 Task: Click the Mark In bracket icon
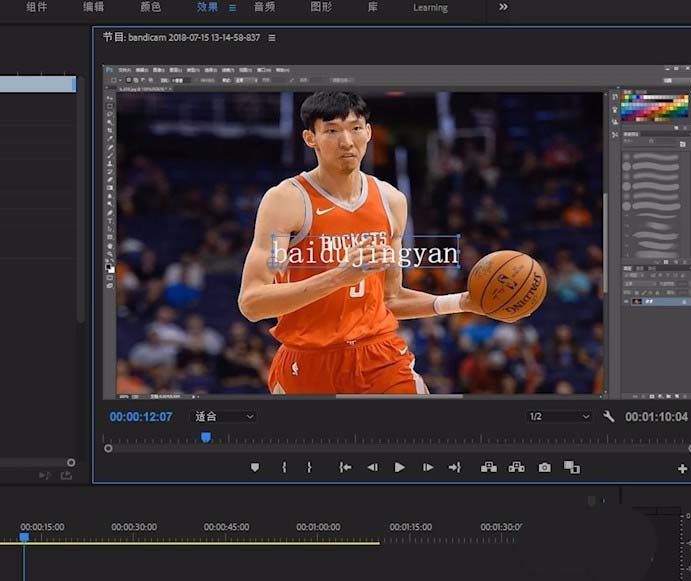pyautogui.click(x=284, y=467)
